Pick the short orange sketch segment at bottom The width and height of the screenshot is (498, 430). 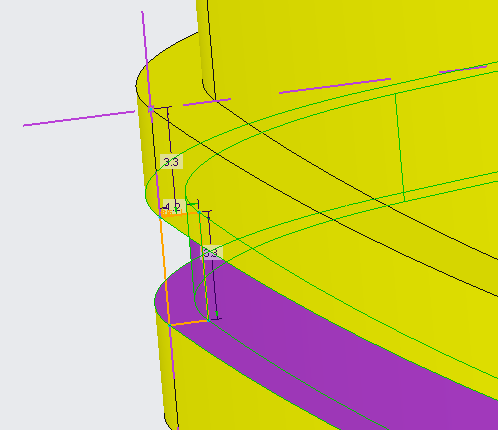189,323
